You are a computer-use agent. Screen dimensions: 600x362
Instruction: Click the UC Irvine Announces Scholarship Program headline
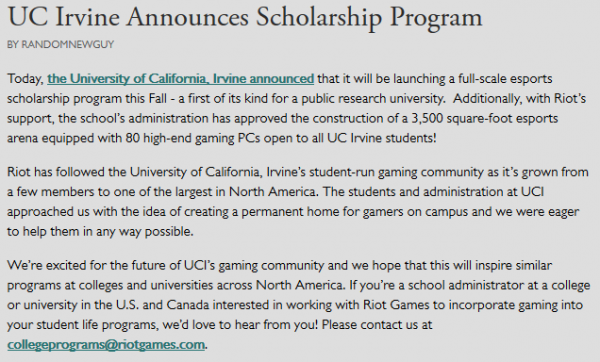click(245, 18)
